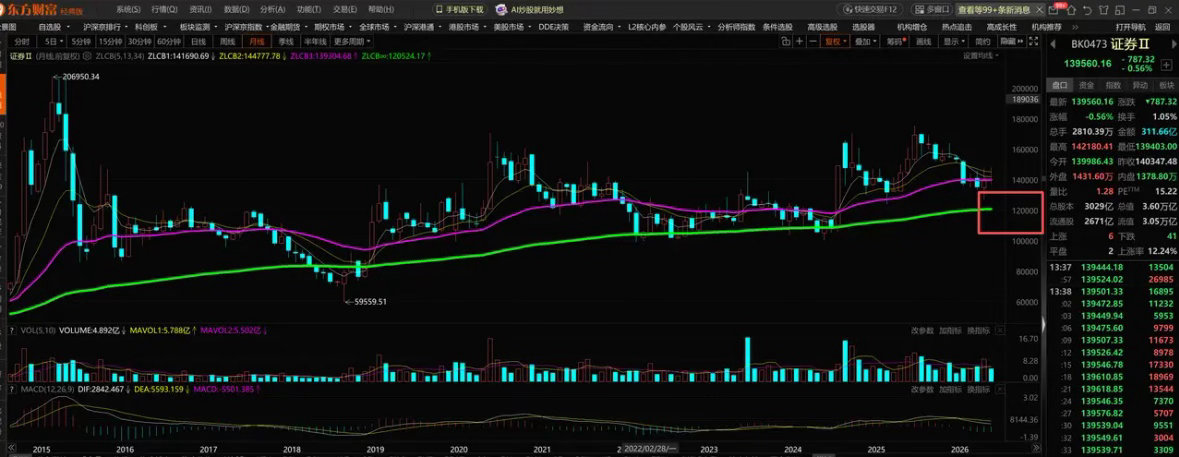This screenshot has width=1179, height=457.
Task: Expand the 5日 period dropdown
Action: [62, 42]
